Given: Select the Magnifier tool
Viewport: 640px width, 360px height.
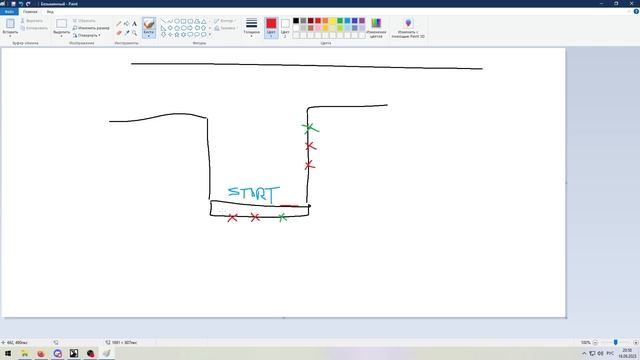Looking at the screenshot, I should 134,33.
